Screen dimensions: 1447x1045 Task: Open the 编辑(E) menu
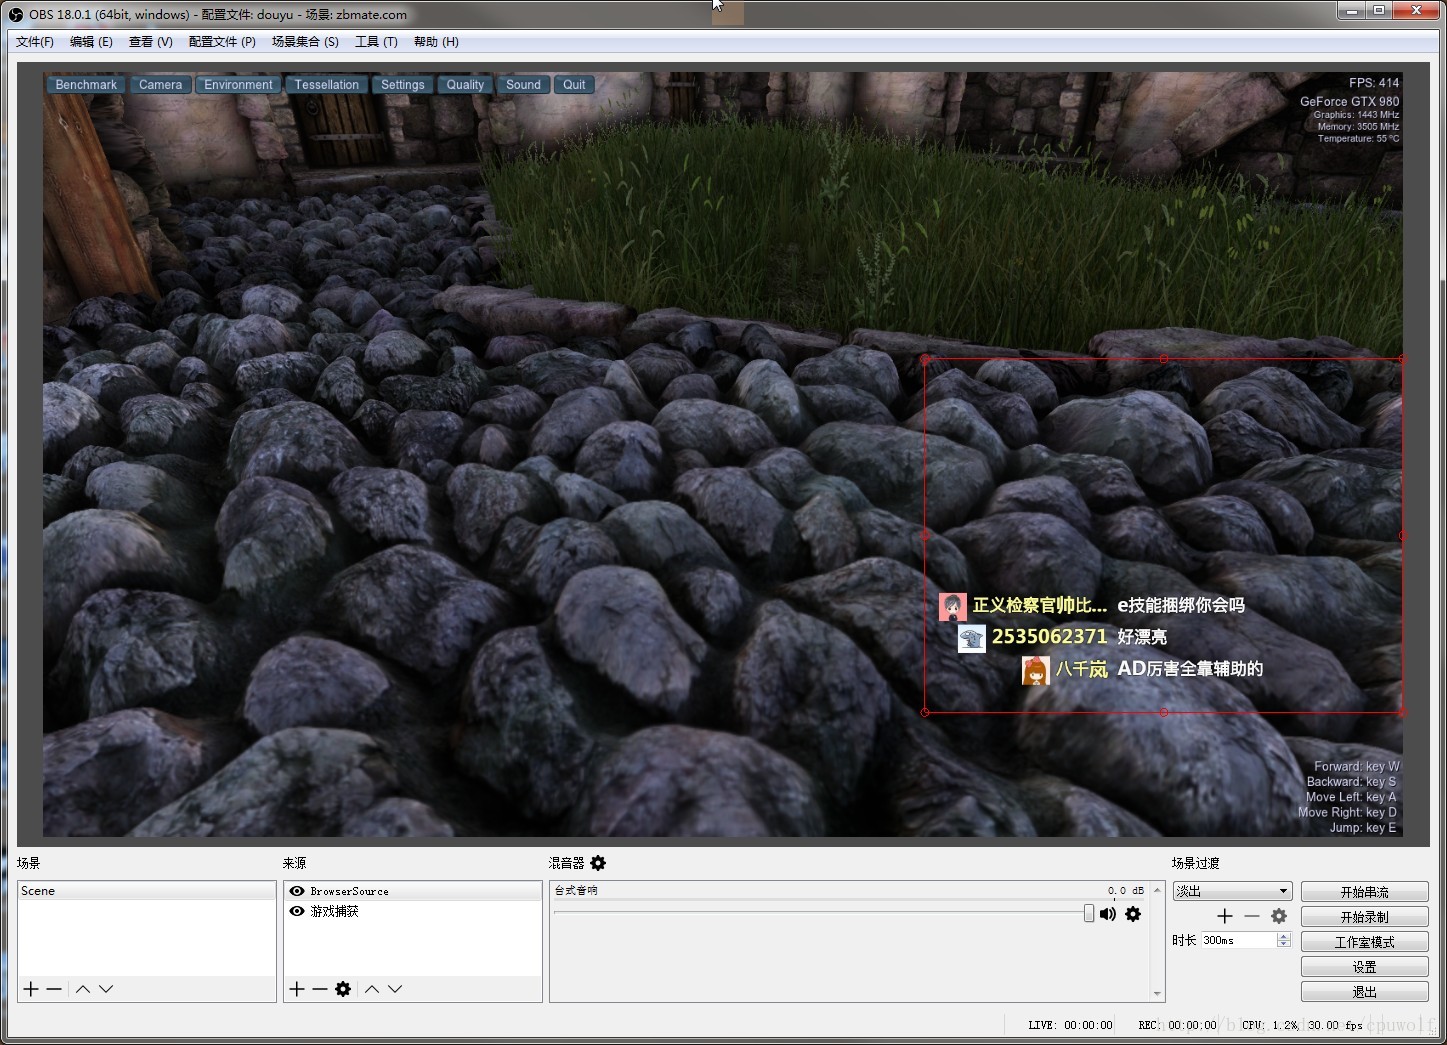pos(91,42)
